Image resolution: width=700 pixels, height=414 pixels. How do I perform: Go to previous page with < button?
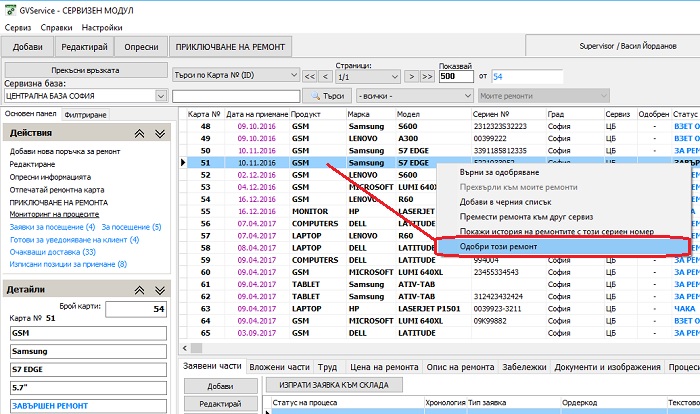tap(325, 76)
